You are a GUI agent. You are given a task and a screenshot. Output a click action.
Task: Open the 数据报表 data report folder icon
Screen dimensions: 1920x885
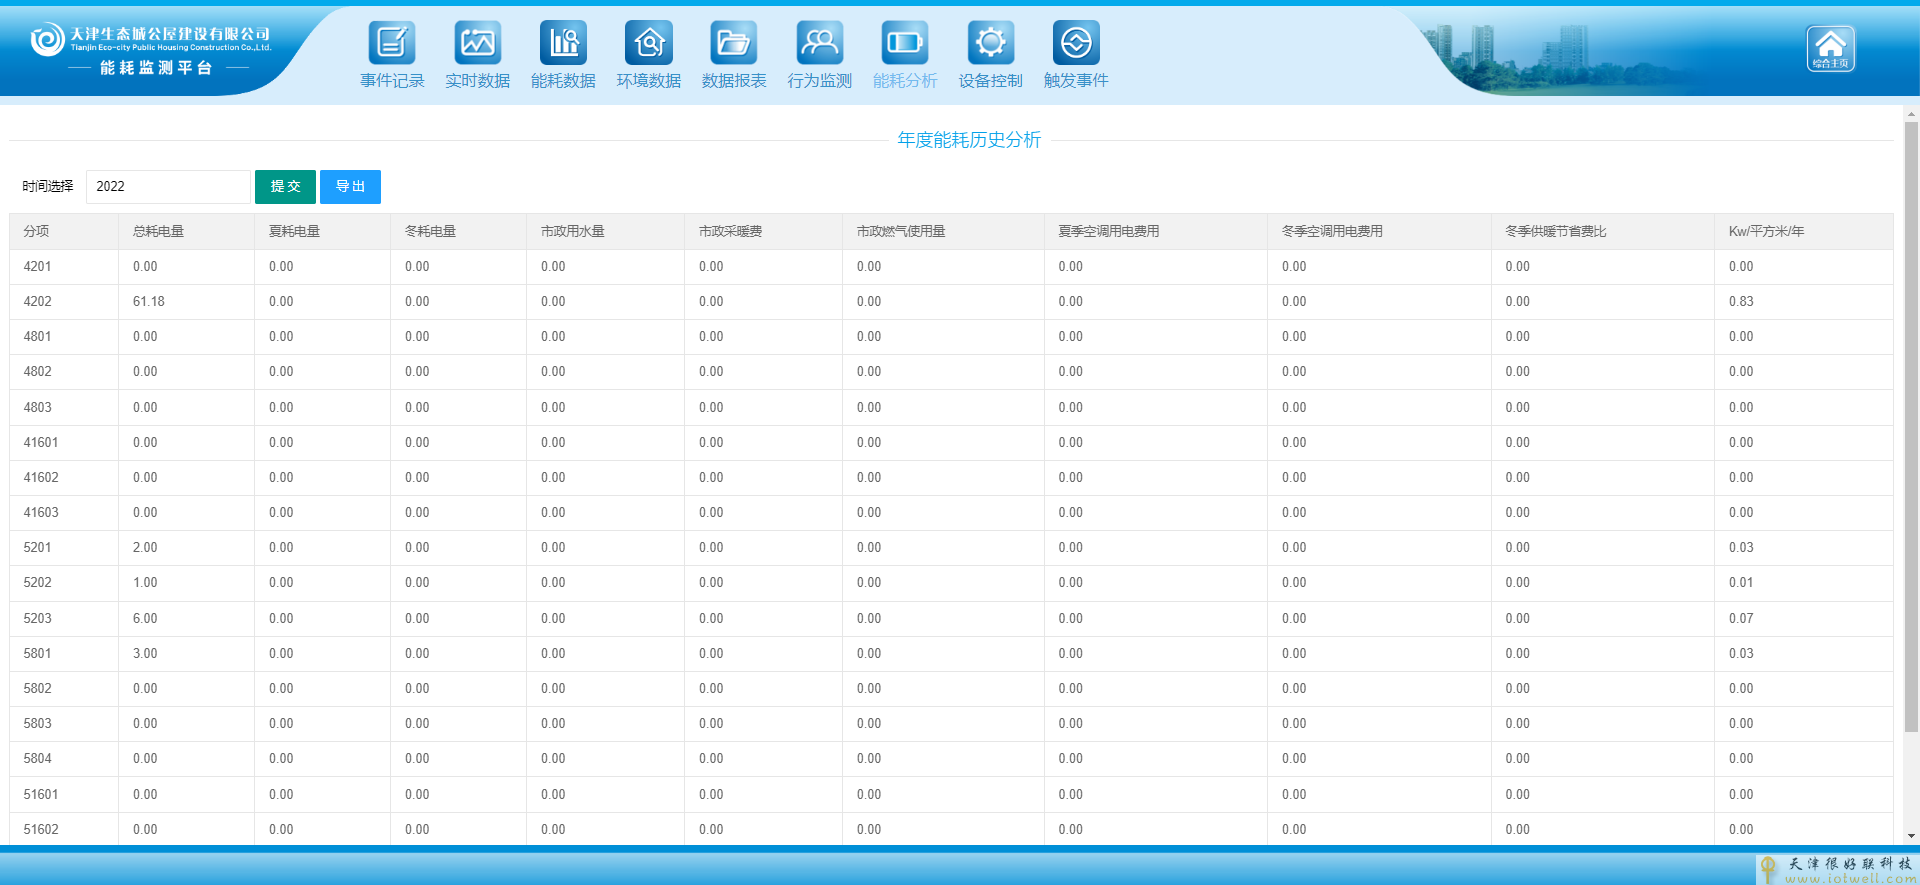734,43
